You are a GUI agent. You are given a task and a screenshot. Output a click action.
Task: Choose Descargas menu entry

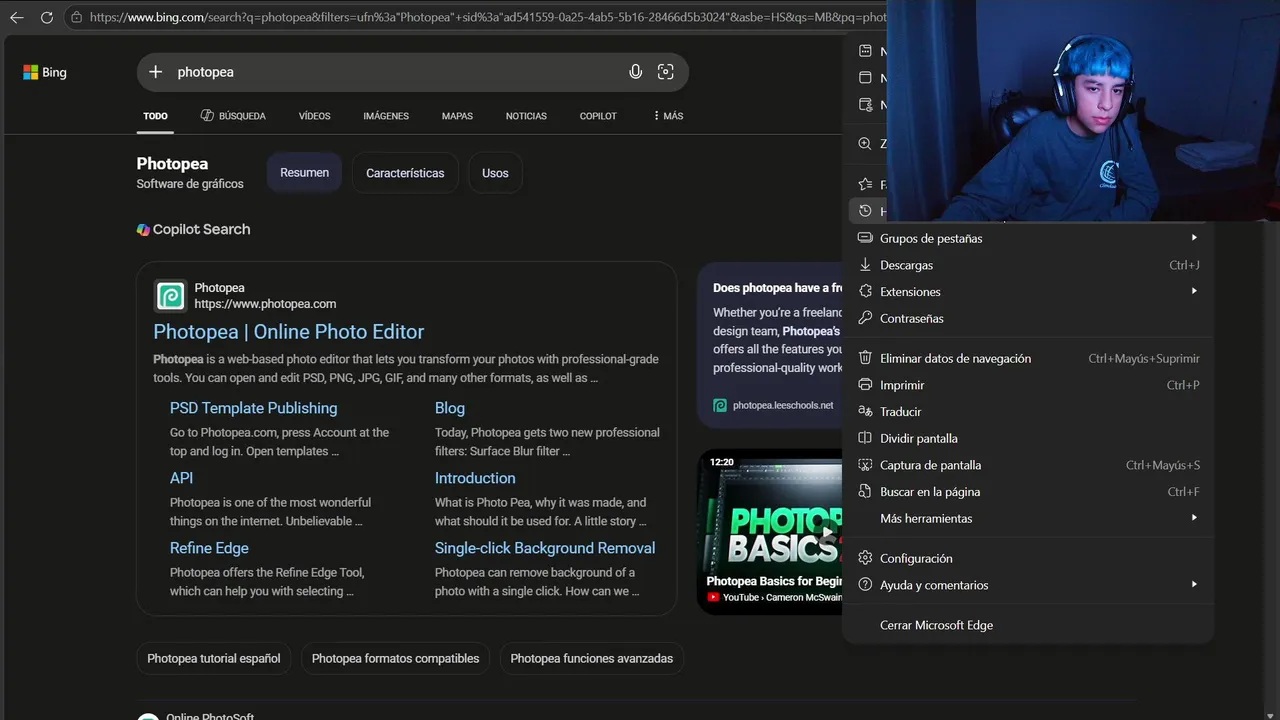pos(1028,265)
